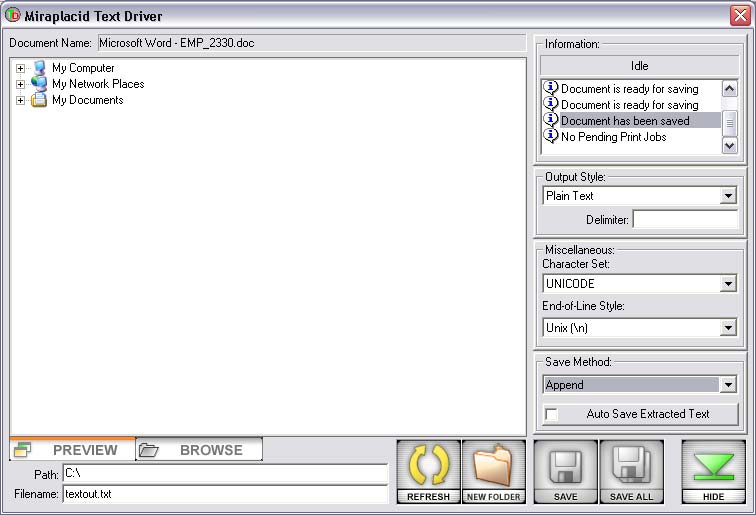Select the 'My Network Places' tree label
This screenshot has height=515, width=756.
pyautogui.click(x=98, y=84)
